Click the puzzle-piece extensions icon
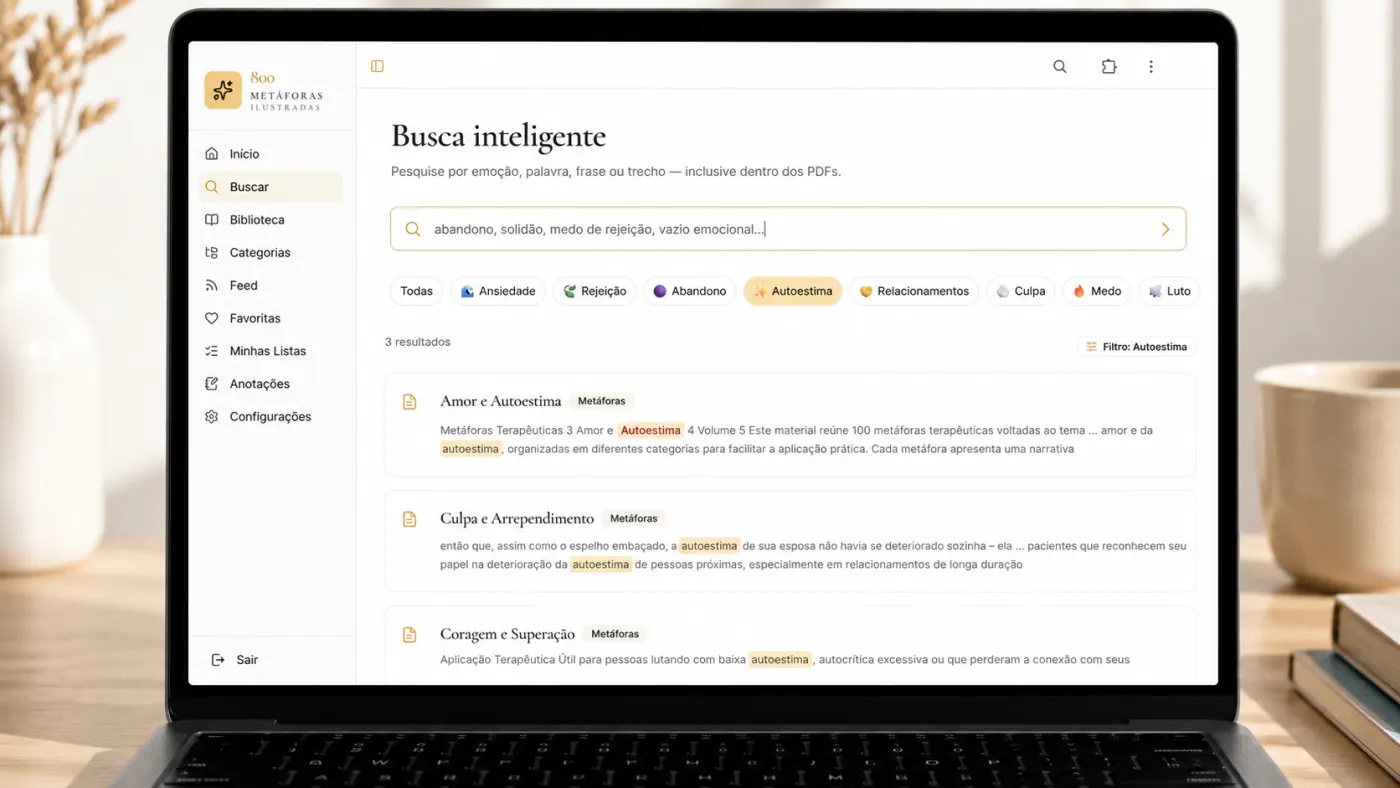The height and width of the screenshot is (788, 1400). coord(1109,67)
